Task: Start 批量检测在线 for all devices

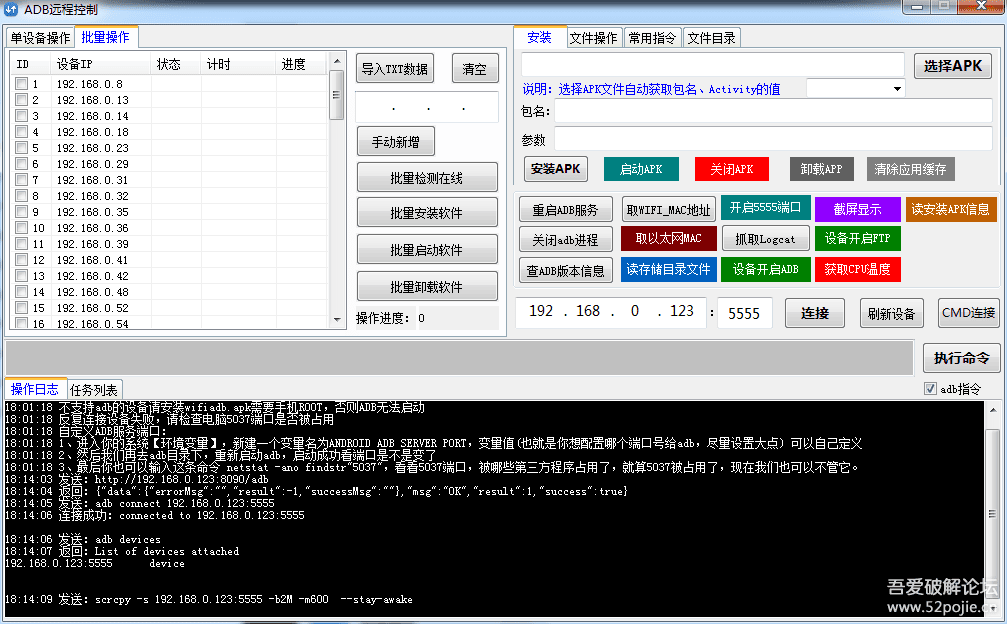Action: (x=426, y=178)
